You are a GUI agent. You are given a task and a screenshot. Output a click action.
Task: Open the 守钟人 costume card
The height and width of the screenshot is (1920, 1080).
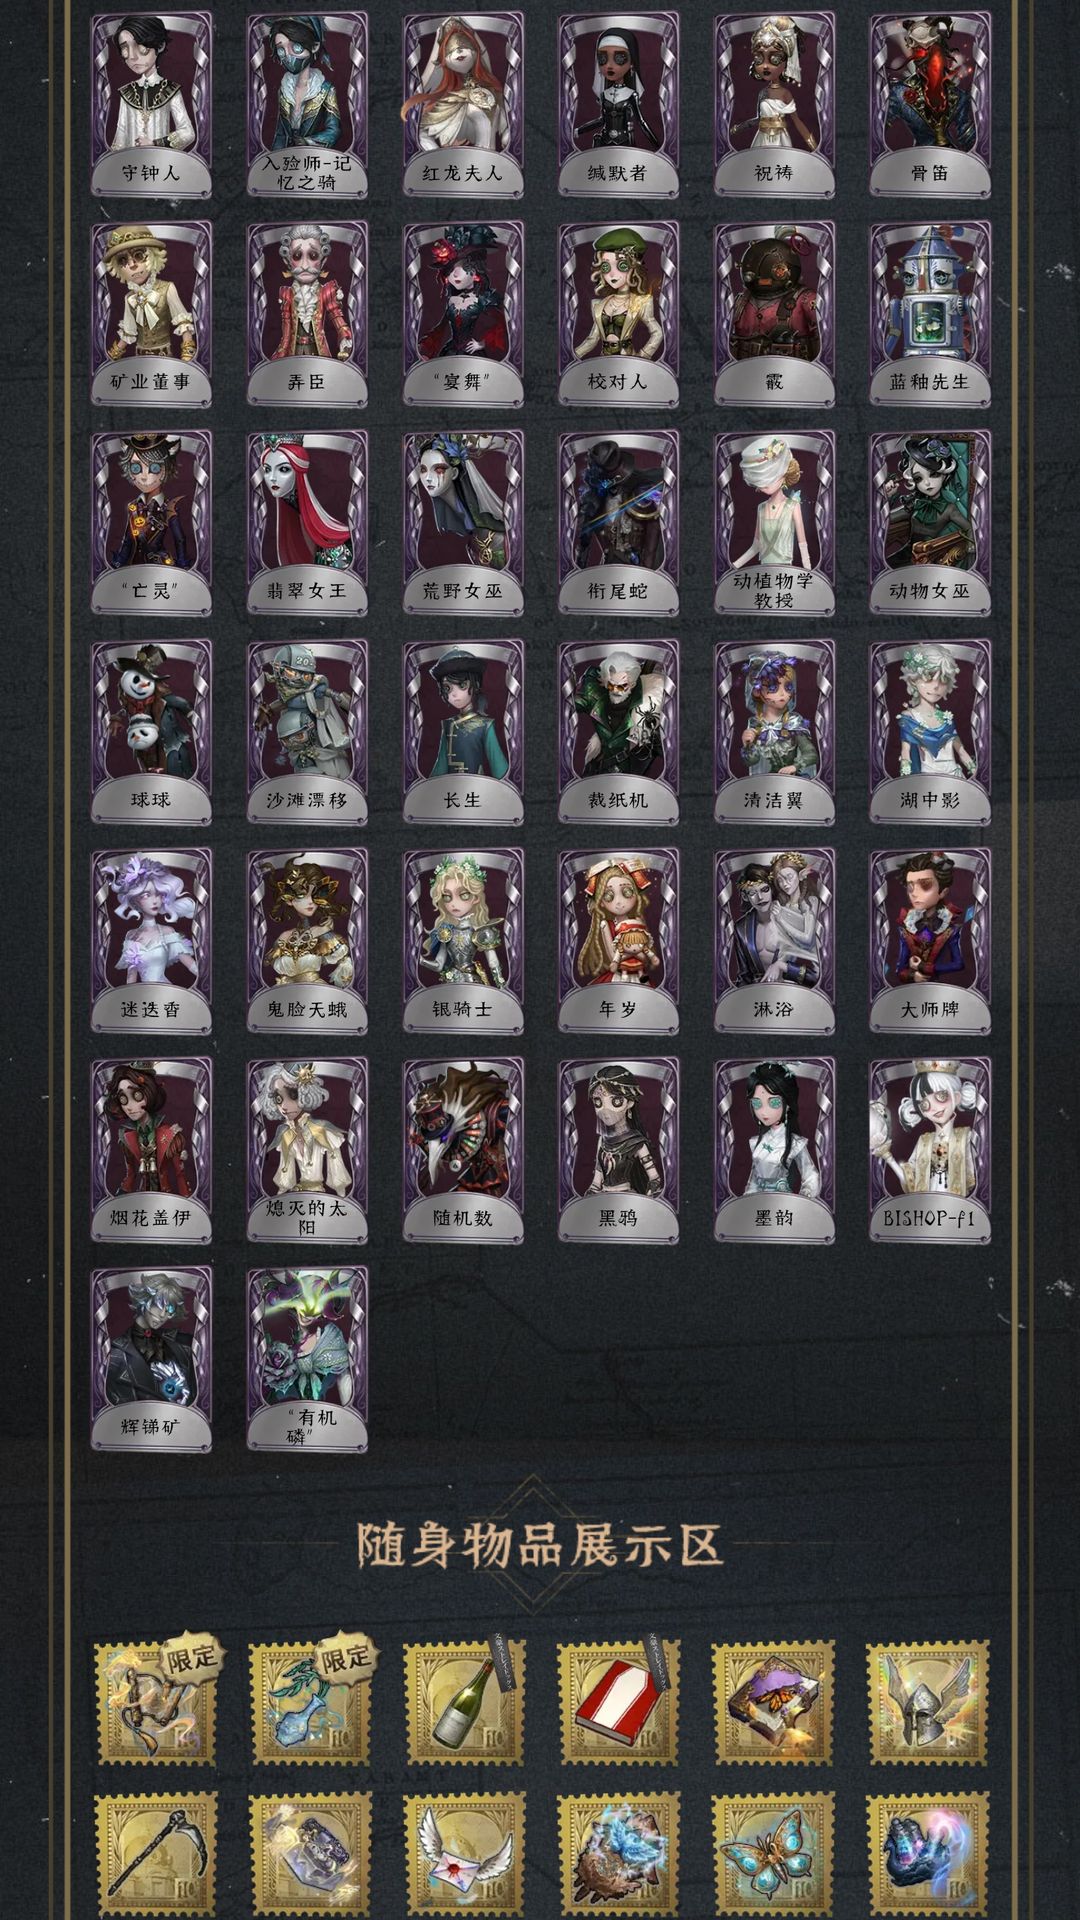pyautogui.click(x=151, y=105)
